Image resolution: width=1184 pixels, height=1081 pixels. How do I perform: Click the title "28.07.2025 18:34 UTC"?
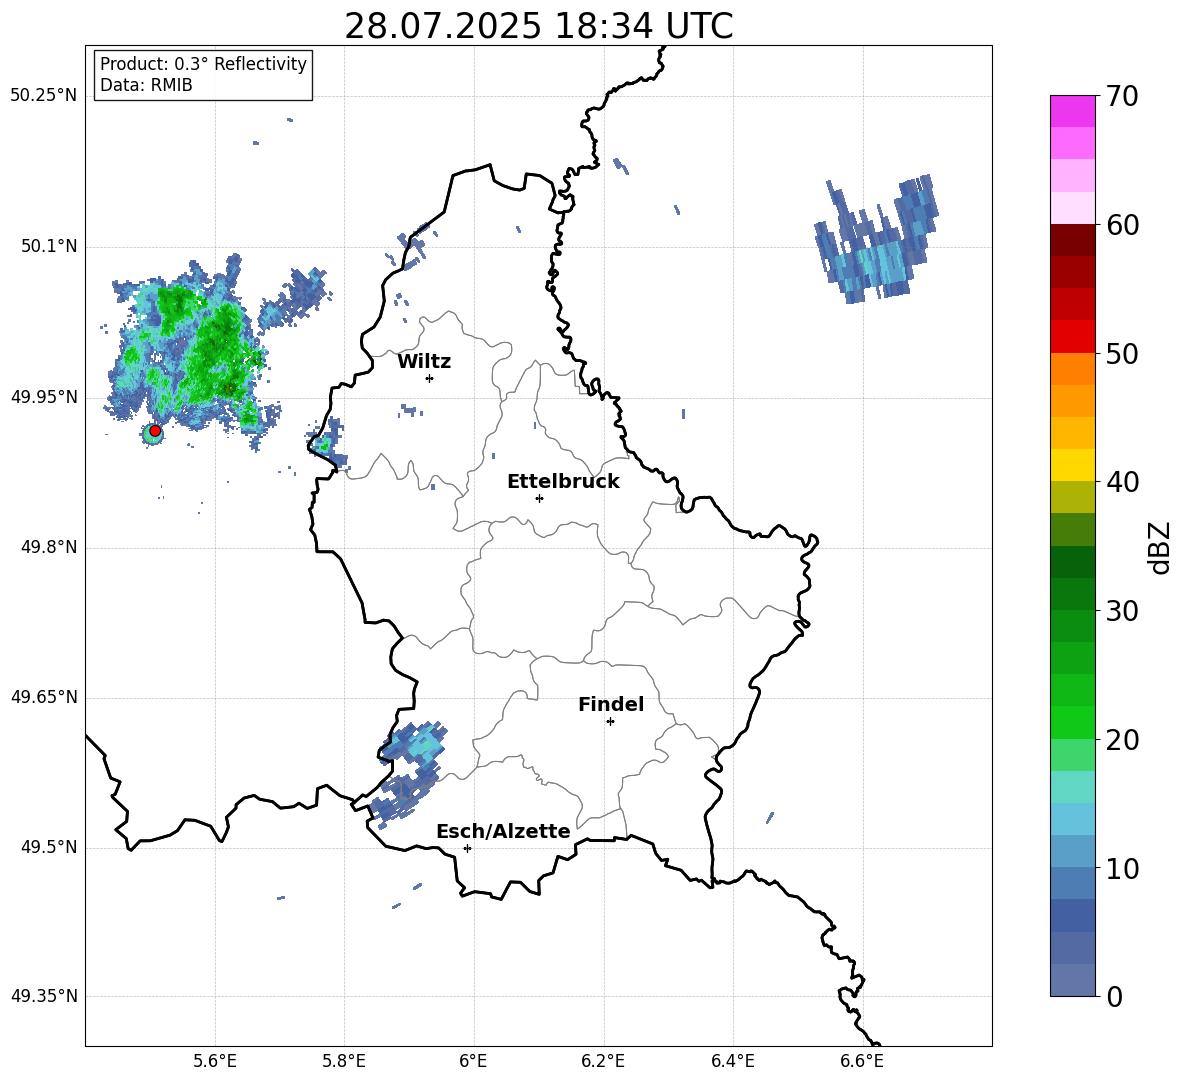[538, 26]
